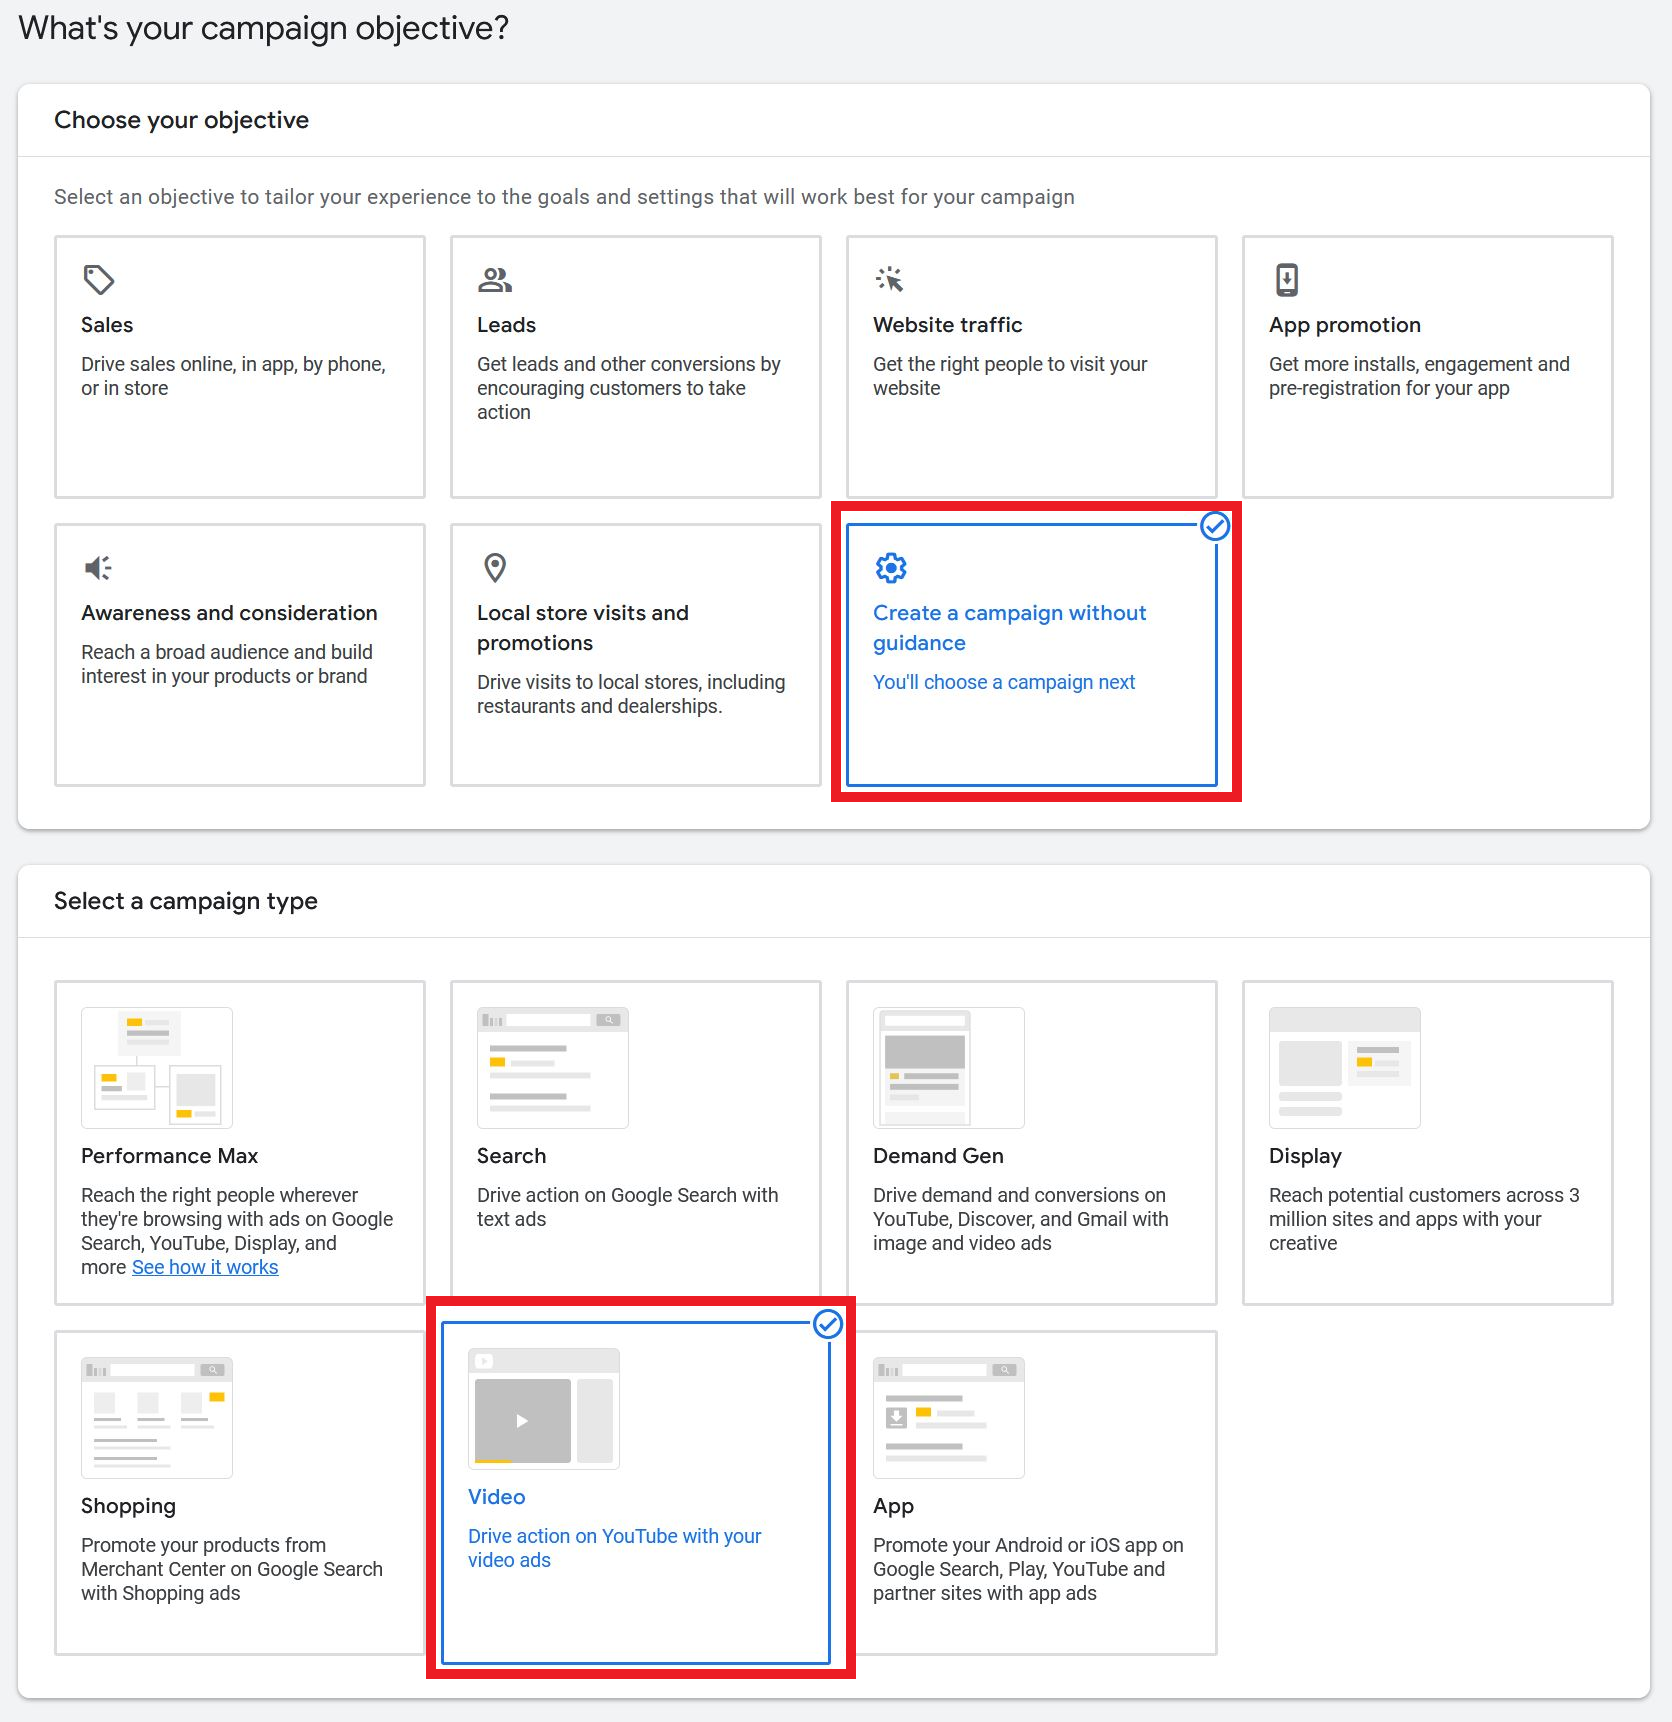Viewport: 1672px width, 1722px height.
Task: Deselect the checkmark on the Video card
Action: pyautogui.click(x=828, y=1322)
